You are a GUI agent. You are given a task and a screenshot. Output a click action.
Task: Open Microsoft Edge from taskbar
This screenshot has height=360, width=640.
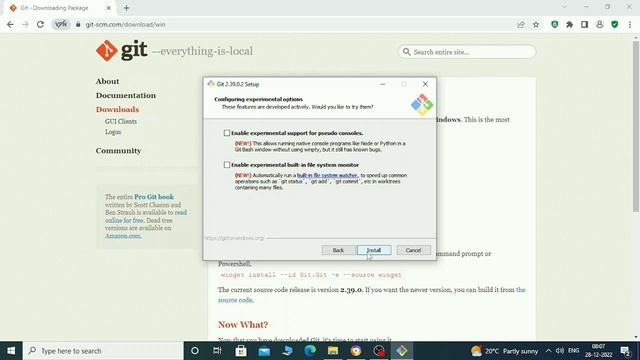310,351
